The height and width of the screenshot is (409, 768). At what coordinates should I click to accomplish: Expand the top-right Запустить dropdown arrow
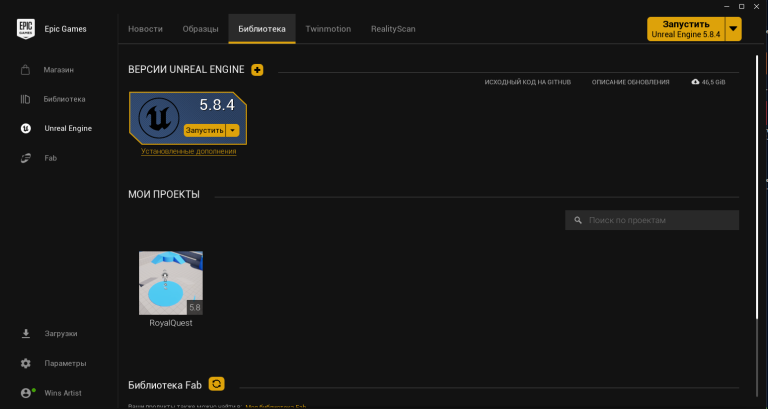(x=733, y=29)
